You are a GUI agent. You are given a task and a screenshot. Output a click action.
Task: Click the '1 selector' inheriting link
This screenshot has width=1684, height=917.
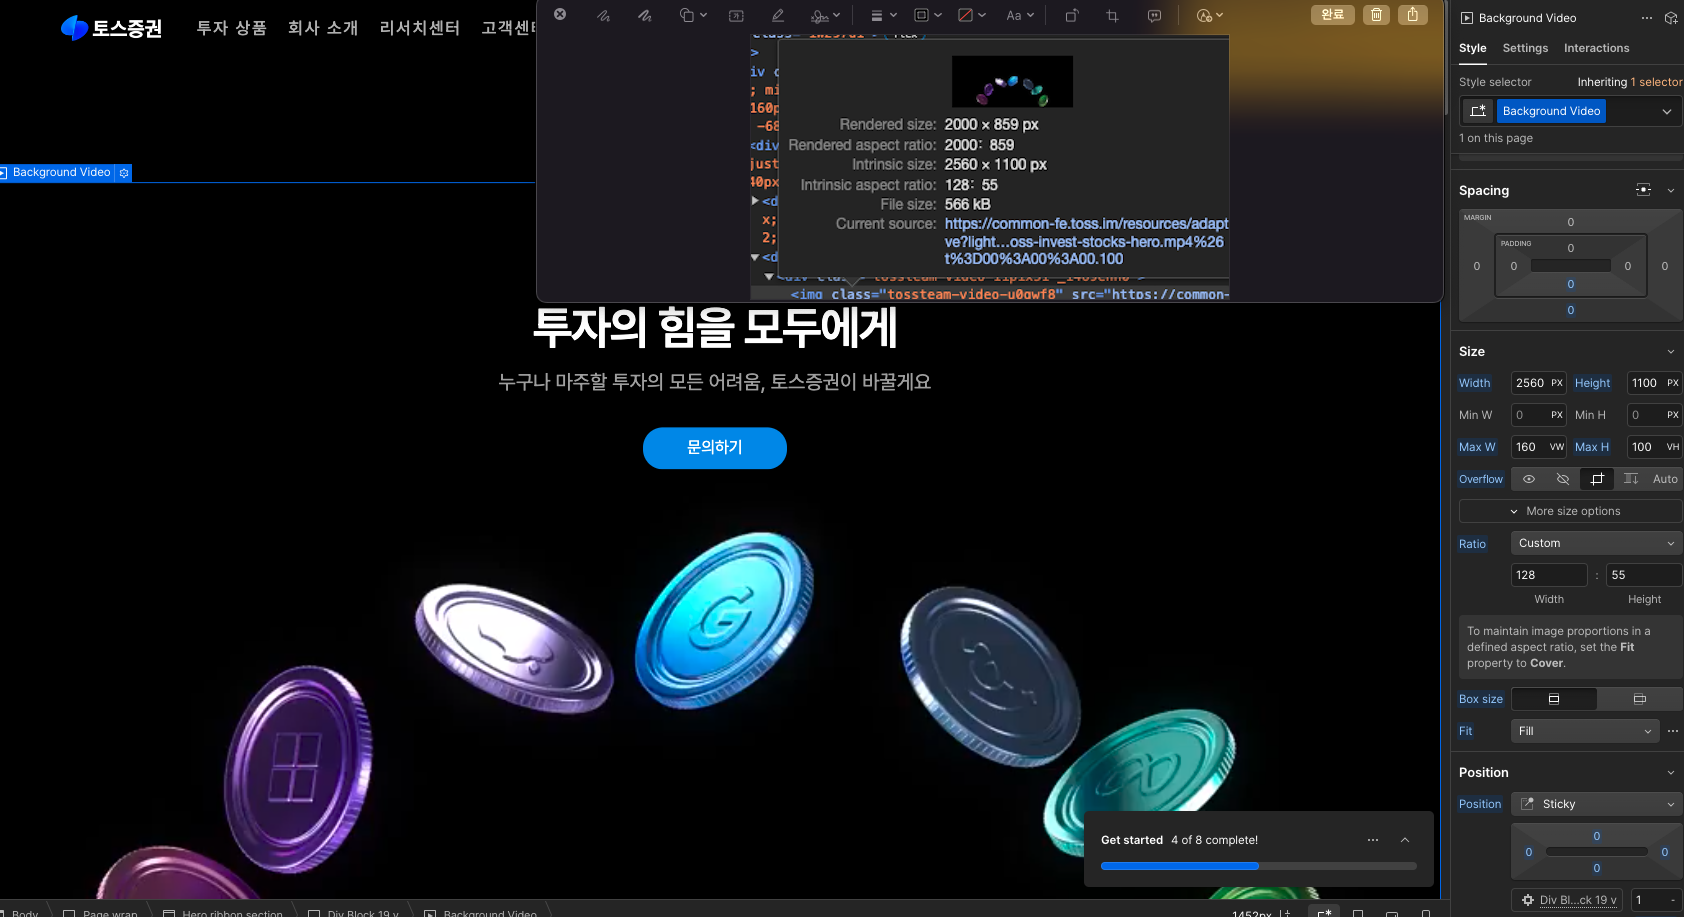pyautogui.click(x=1656, y=82)
